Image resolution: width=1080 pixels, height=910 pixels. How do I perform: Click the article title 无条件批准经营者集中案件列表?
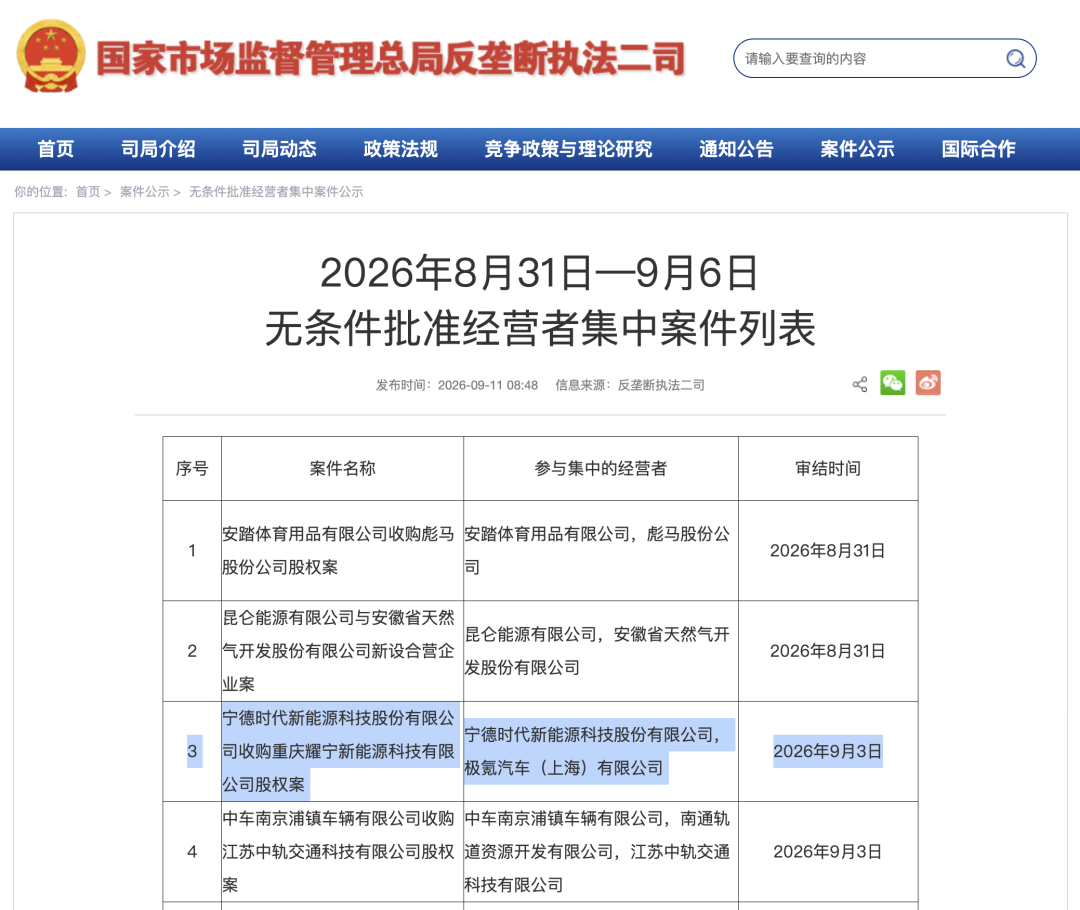pyautogui.click(x=541, y=328)
